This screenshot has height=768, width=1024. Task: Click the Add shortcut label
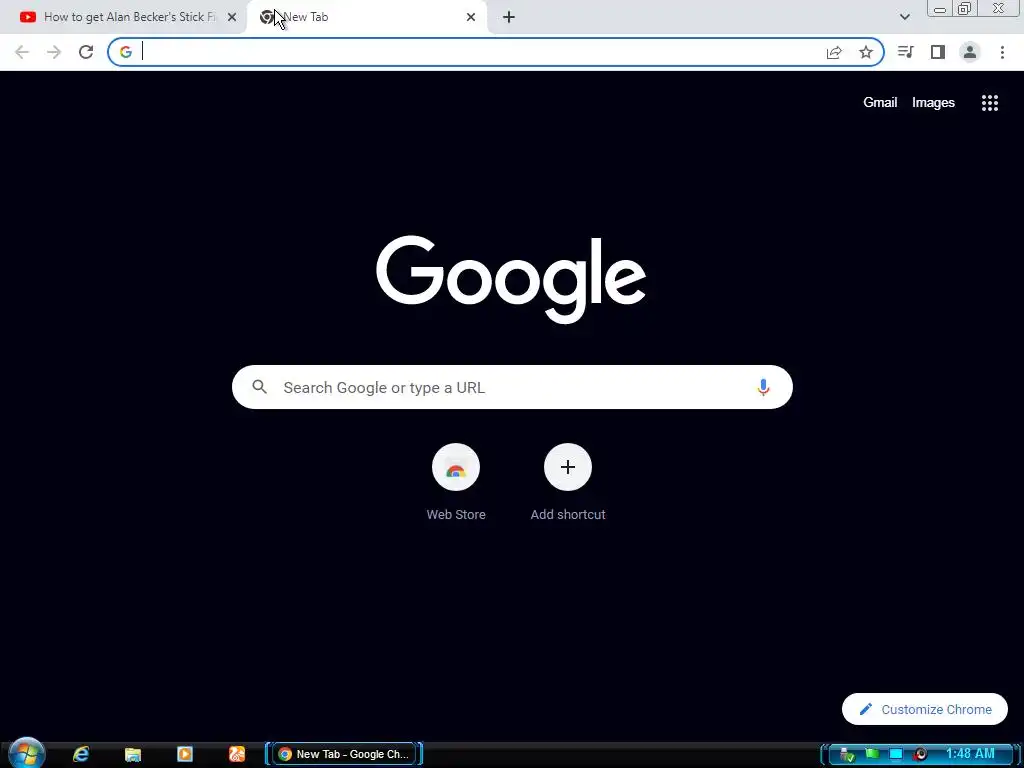[x=568, y=515]
